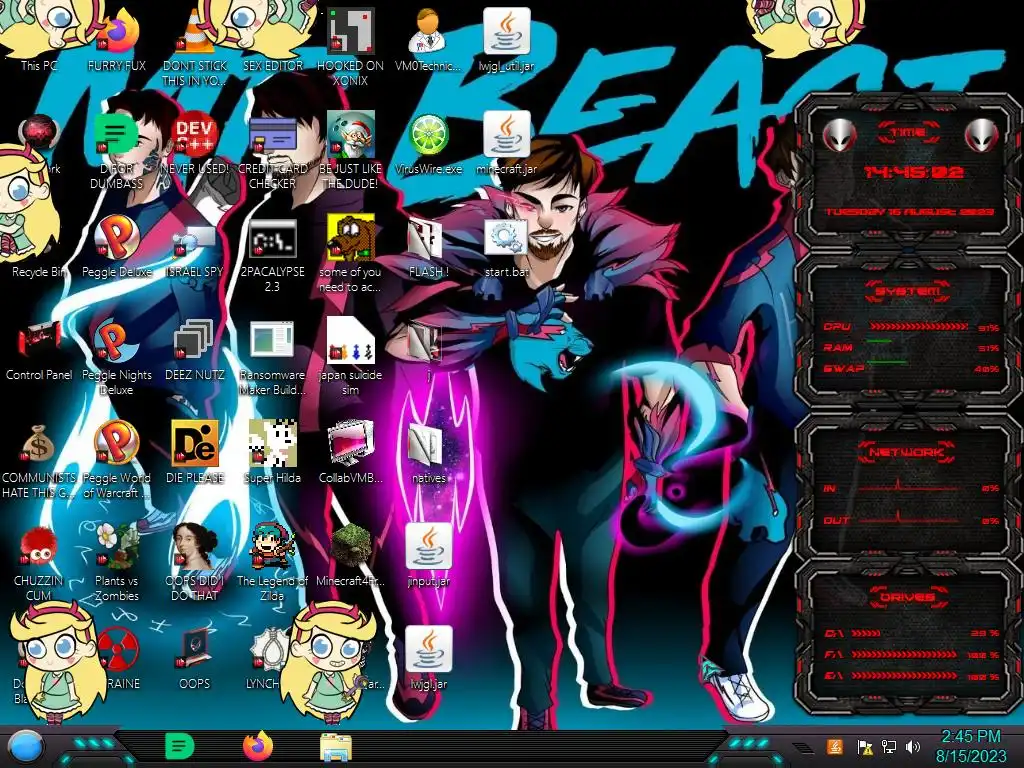Image resolution: width=1024 pixels, height=768 pixels.
Task: Launch Peggle World of Warcraft shortcut
Action: coord(116,460)
